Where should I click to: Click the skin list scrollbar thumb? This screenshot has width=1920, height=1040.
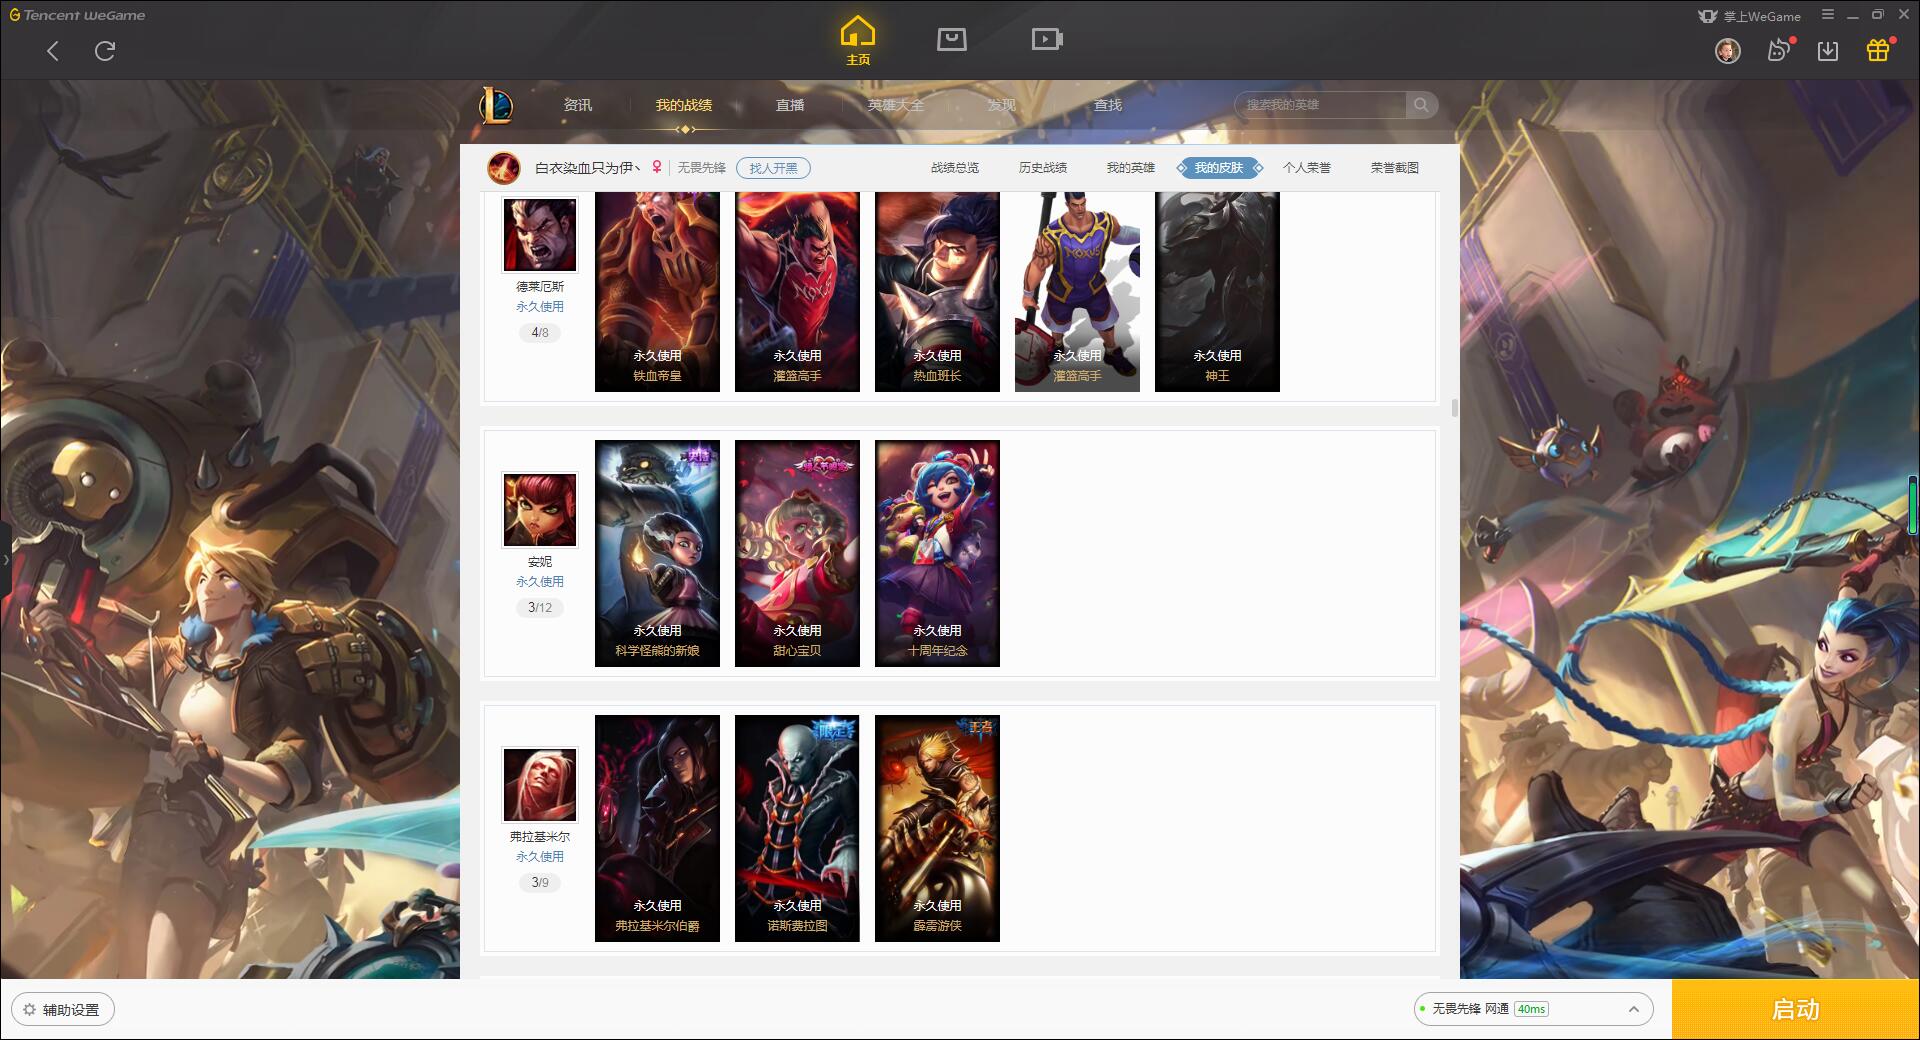(1454, 408)
